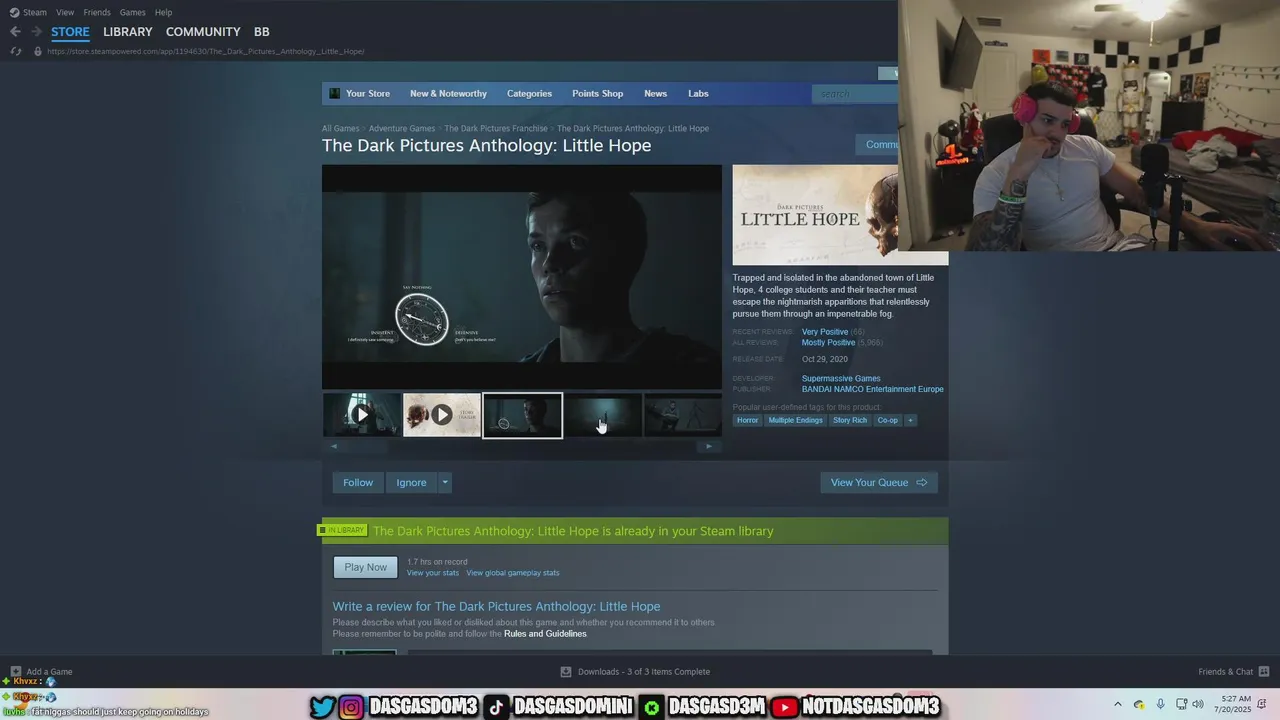Viewport: 1280px width, 720px height.
Task: Open the Very Positive recent reviews link
Action: 824,332
